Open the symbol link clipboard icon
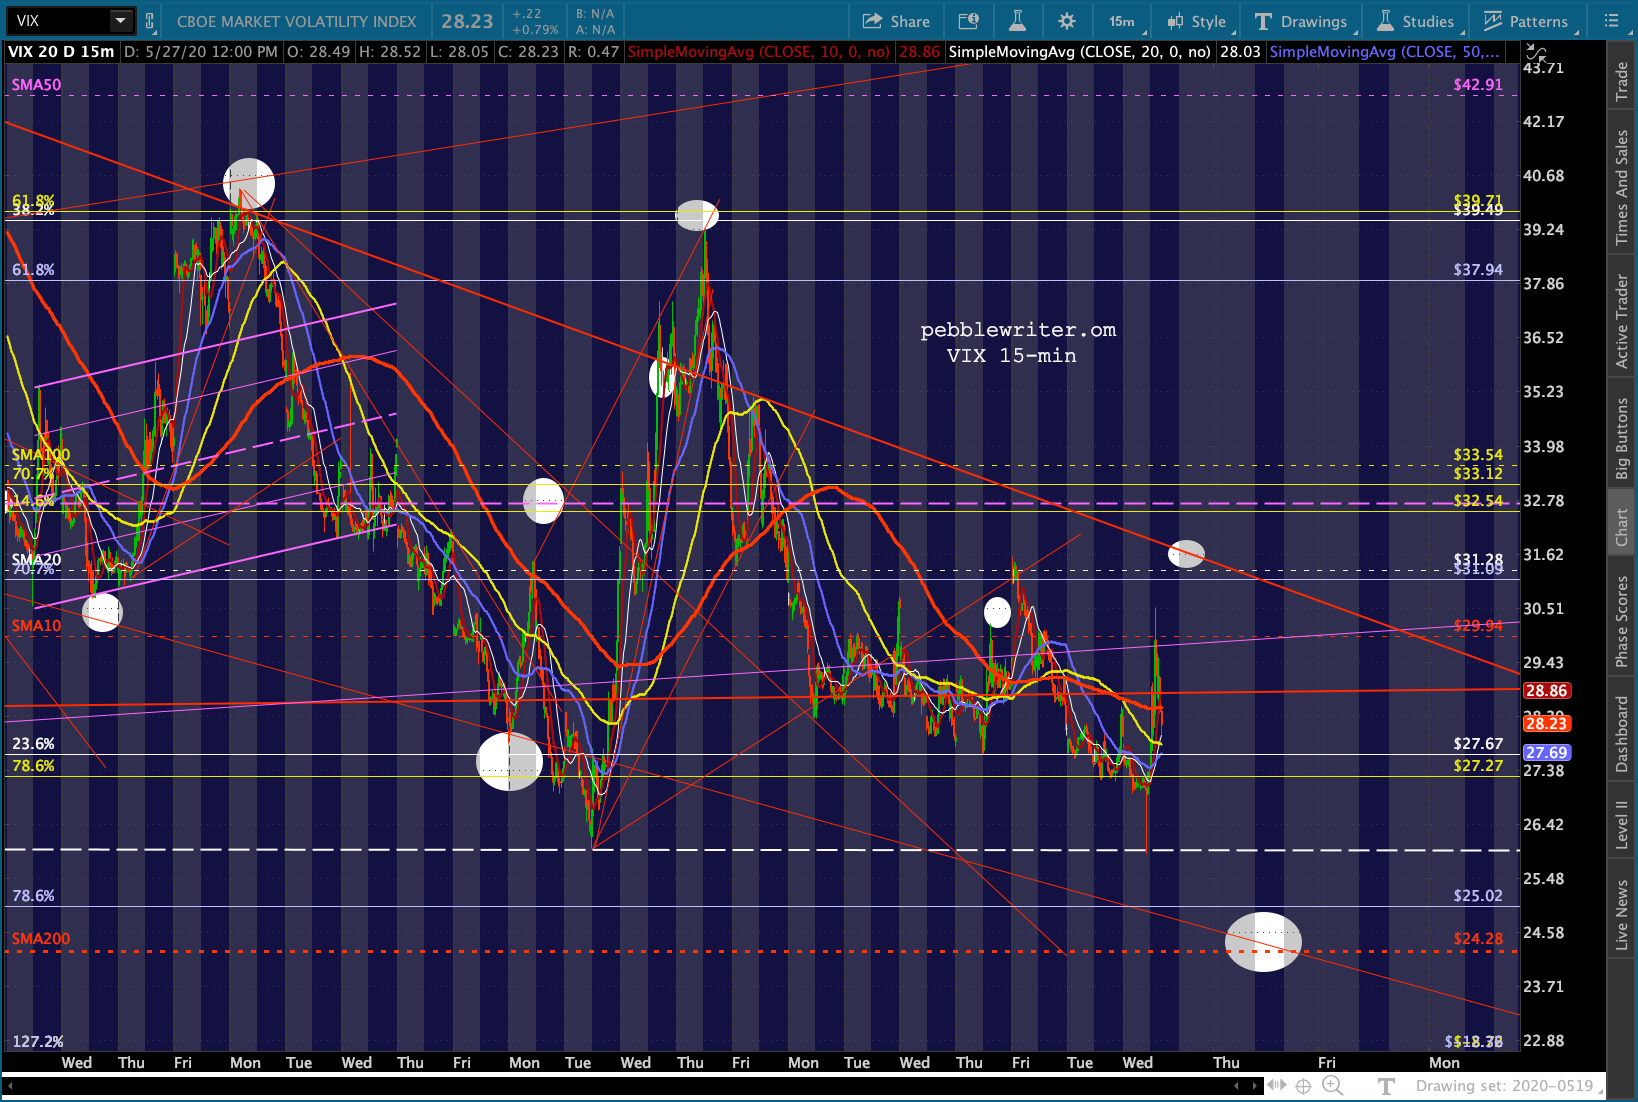1638x1102 pixels. coord(150,21)
